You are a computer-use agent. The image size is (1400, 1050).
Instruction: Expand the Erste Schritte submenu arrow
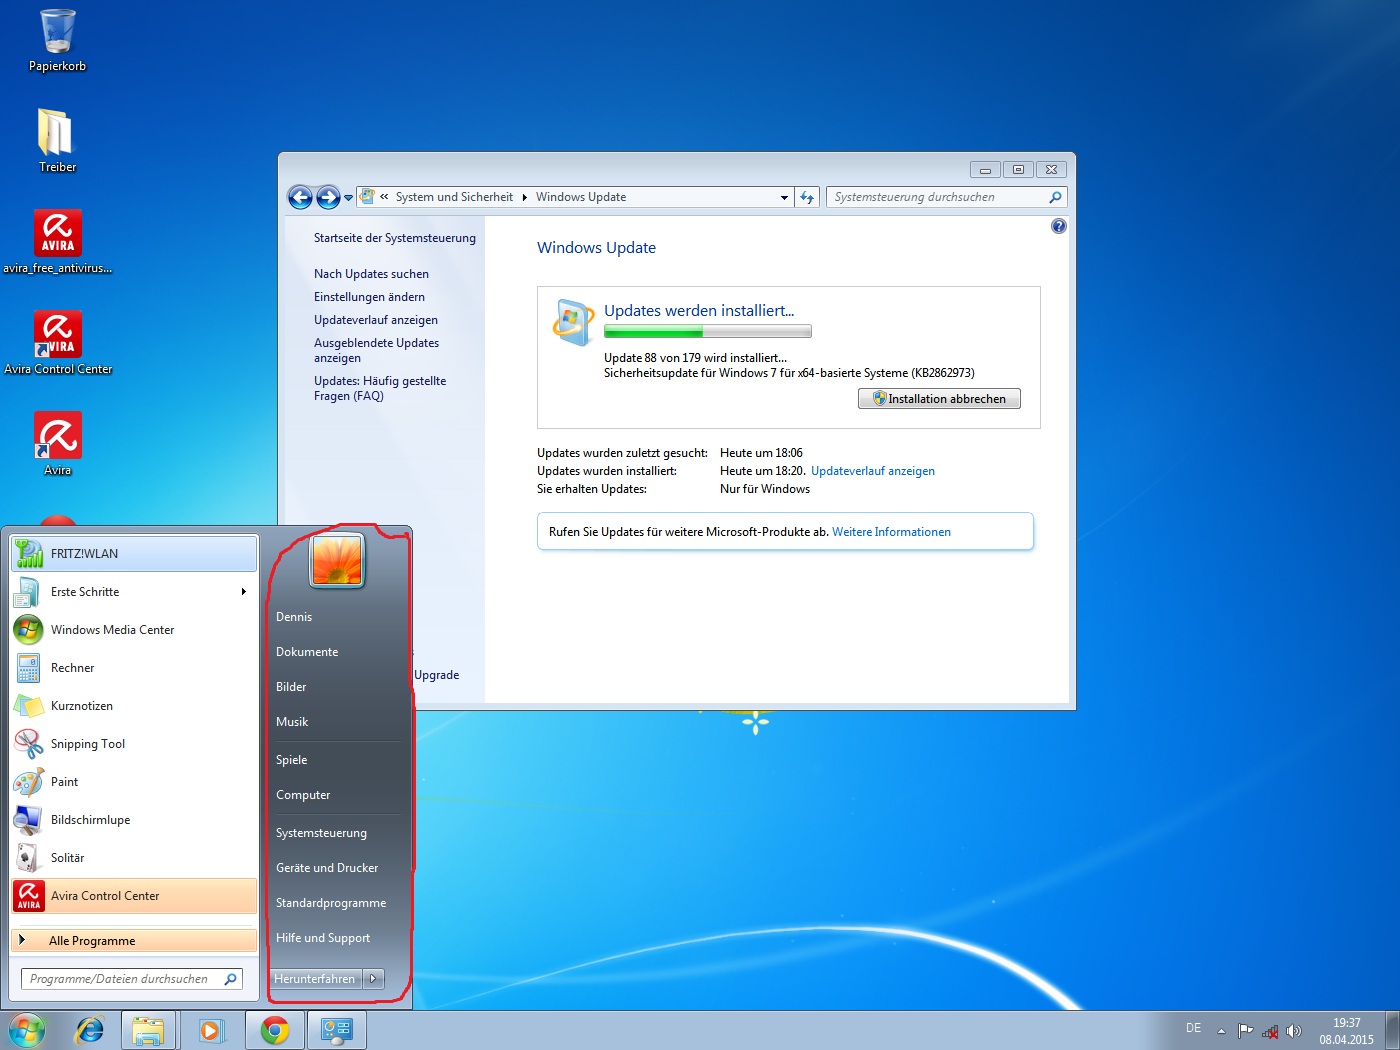pos(243,592)
